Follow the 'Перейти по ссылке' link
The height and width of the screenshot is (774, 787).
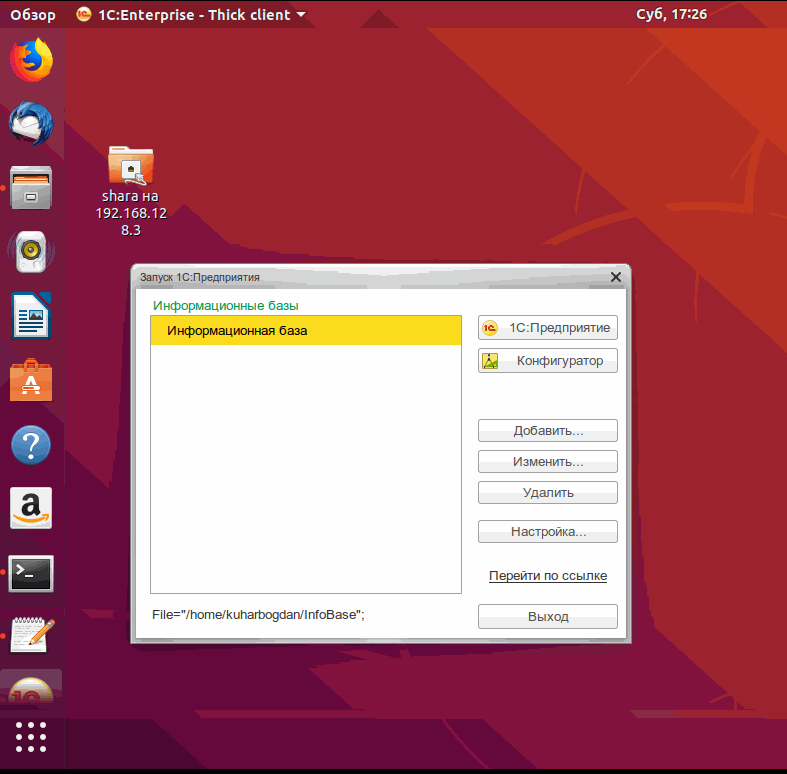(547, 576)
